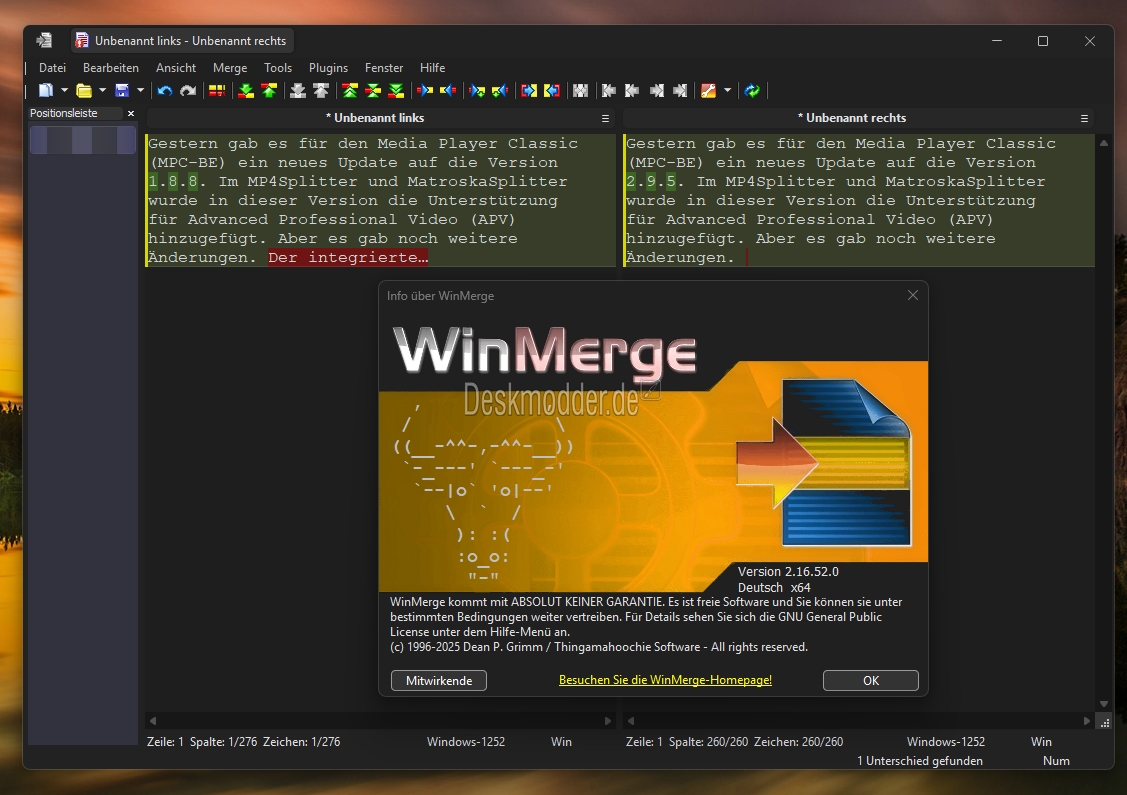Screen dimensions: 1127x795
Task: Jump to next difference icon
Action: tap(246, 91)
